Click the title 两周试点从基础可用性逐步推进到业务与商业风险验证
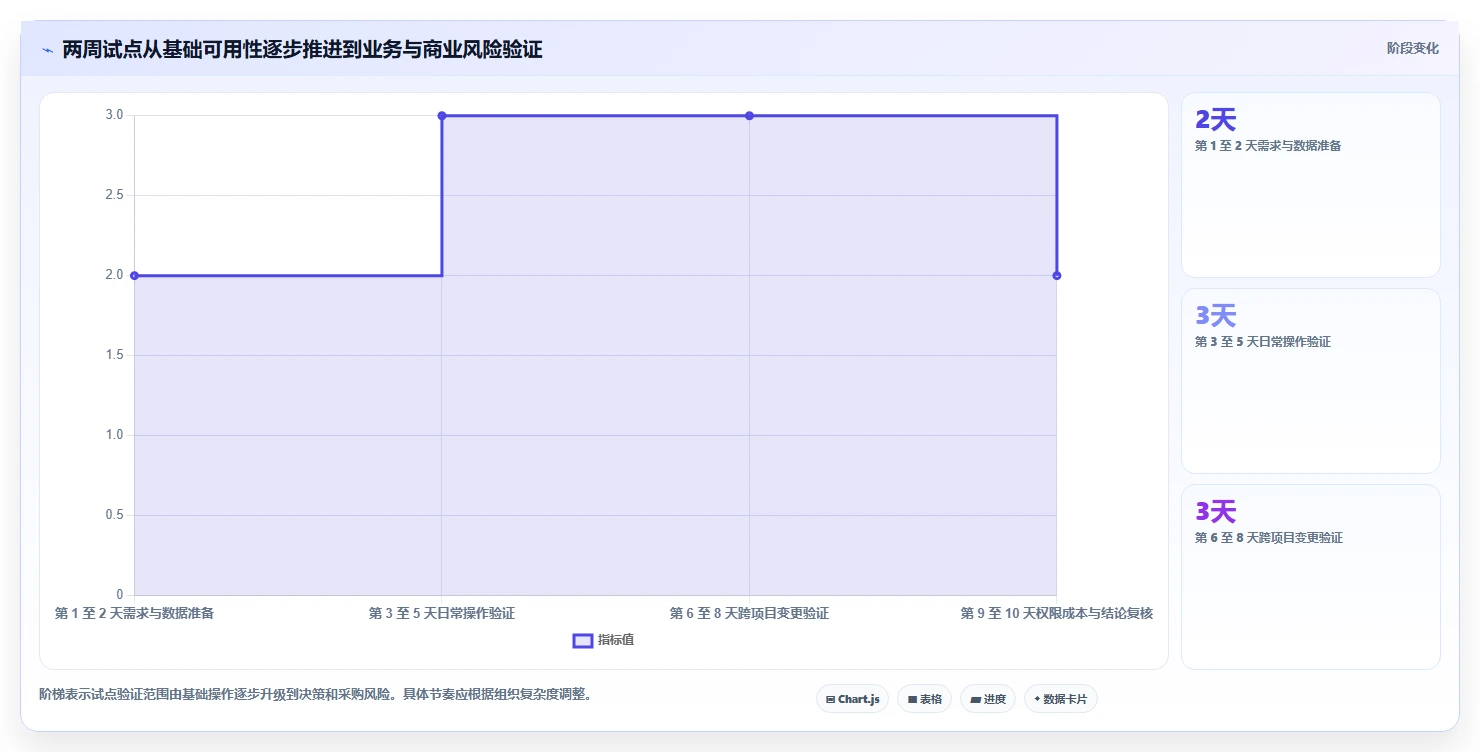Screen dimensions: 1480x752 303,49
